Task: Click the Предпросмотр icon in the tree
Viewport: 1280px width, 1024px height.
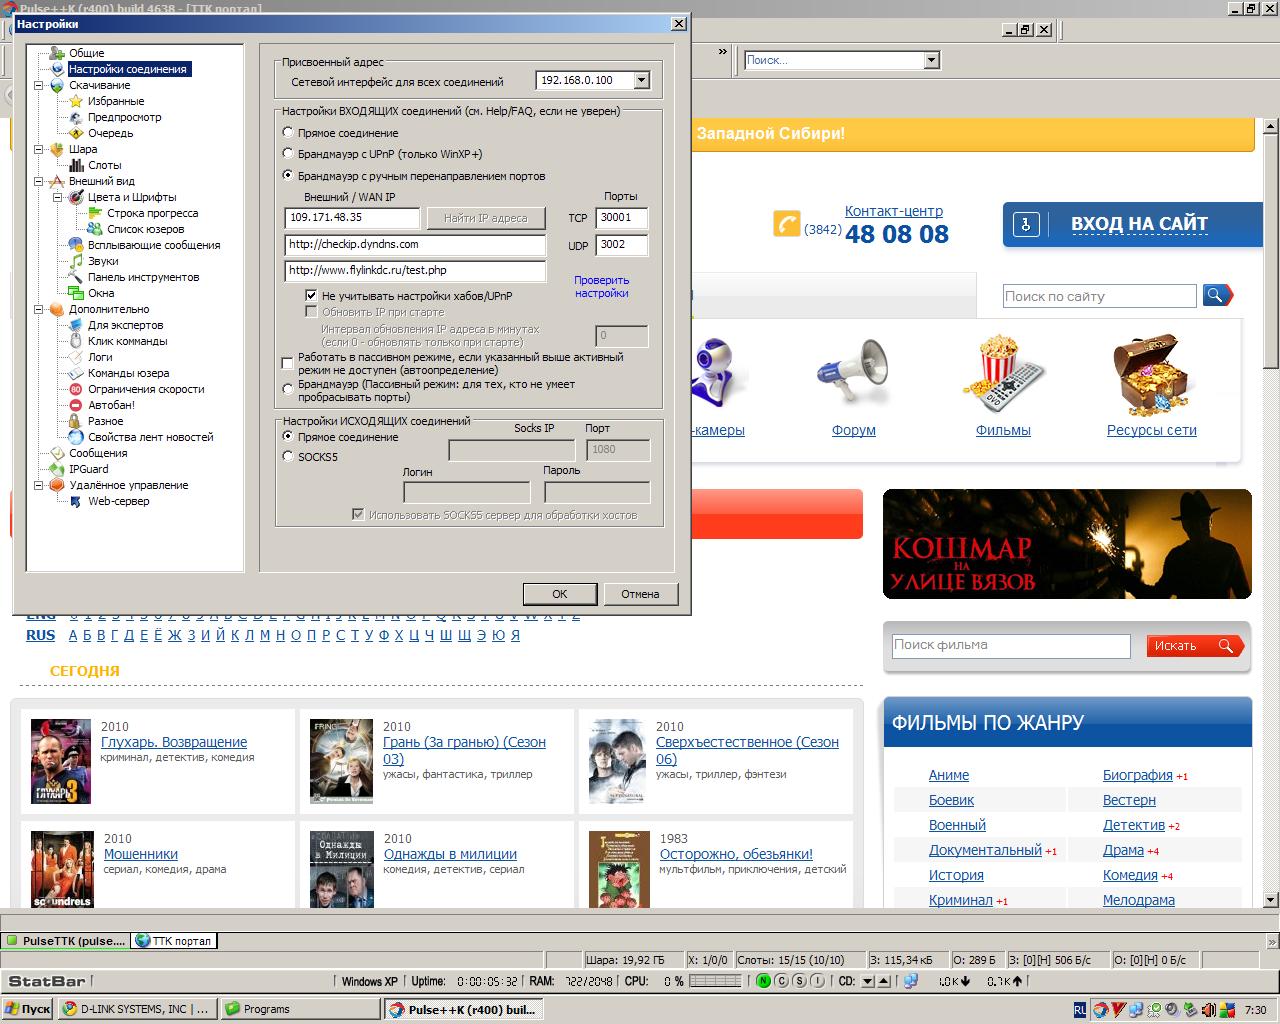Action: [76, 117]
